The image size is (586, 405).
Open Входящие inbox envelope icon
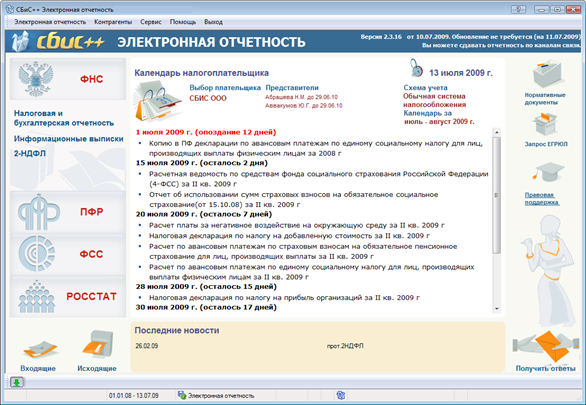pos(40,350)
